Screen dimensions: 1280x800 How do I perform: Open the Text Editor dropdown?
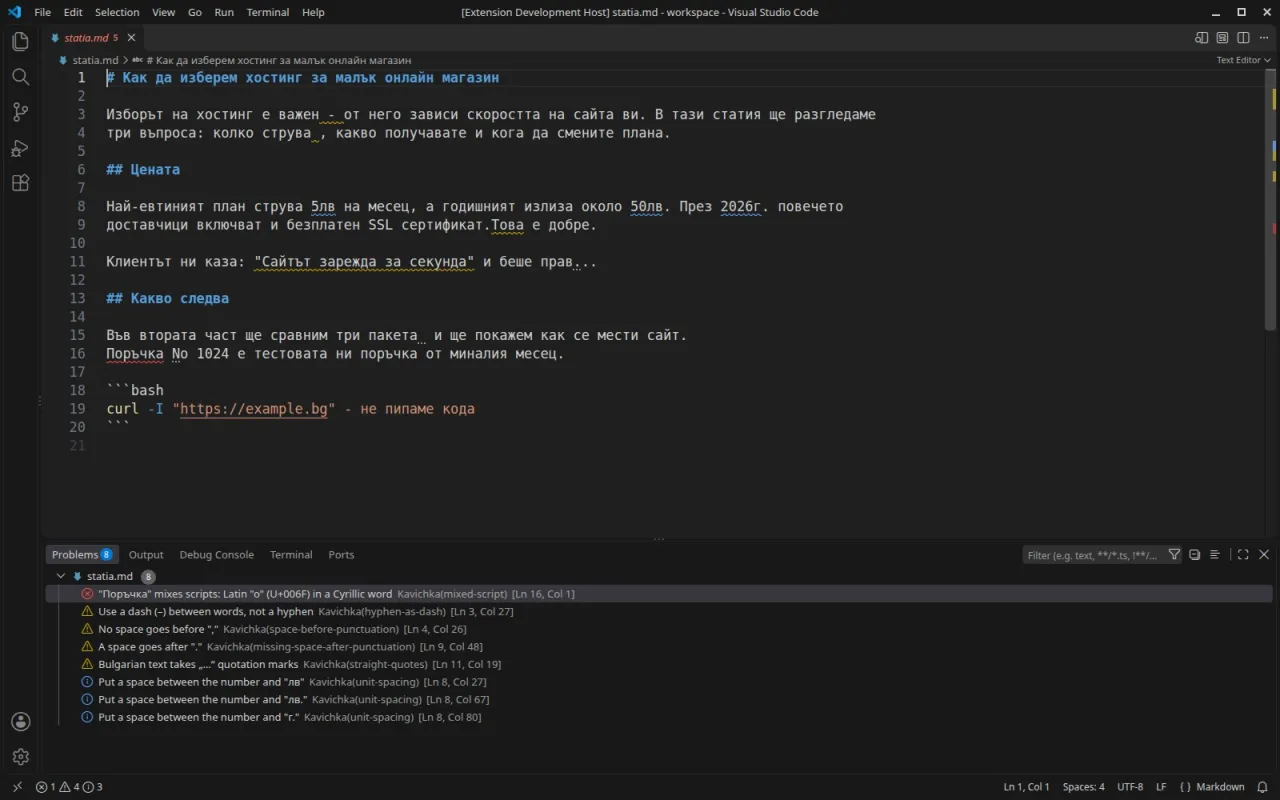(x=1243, y=60)
